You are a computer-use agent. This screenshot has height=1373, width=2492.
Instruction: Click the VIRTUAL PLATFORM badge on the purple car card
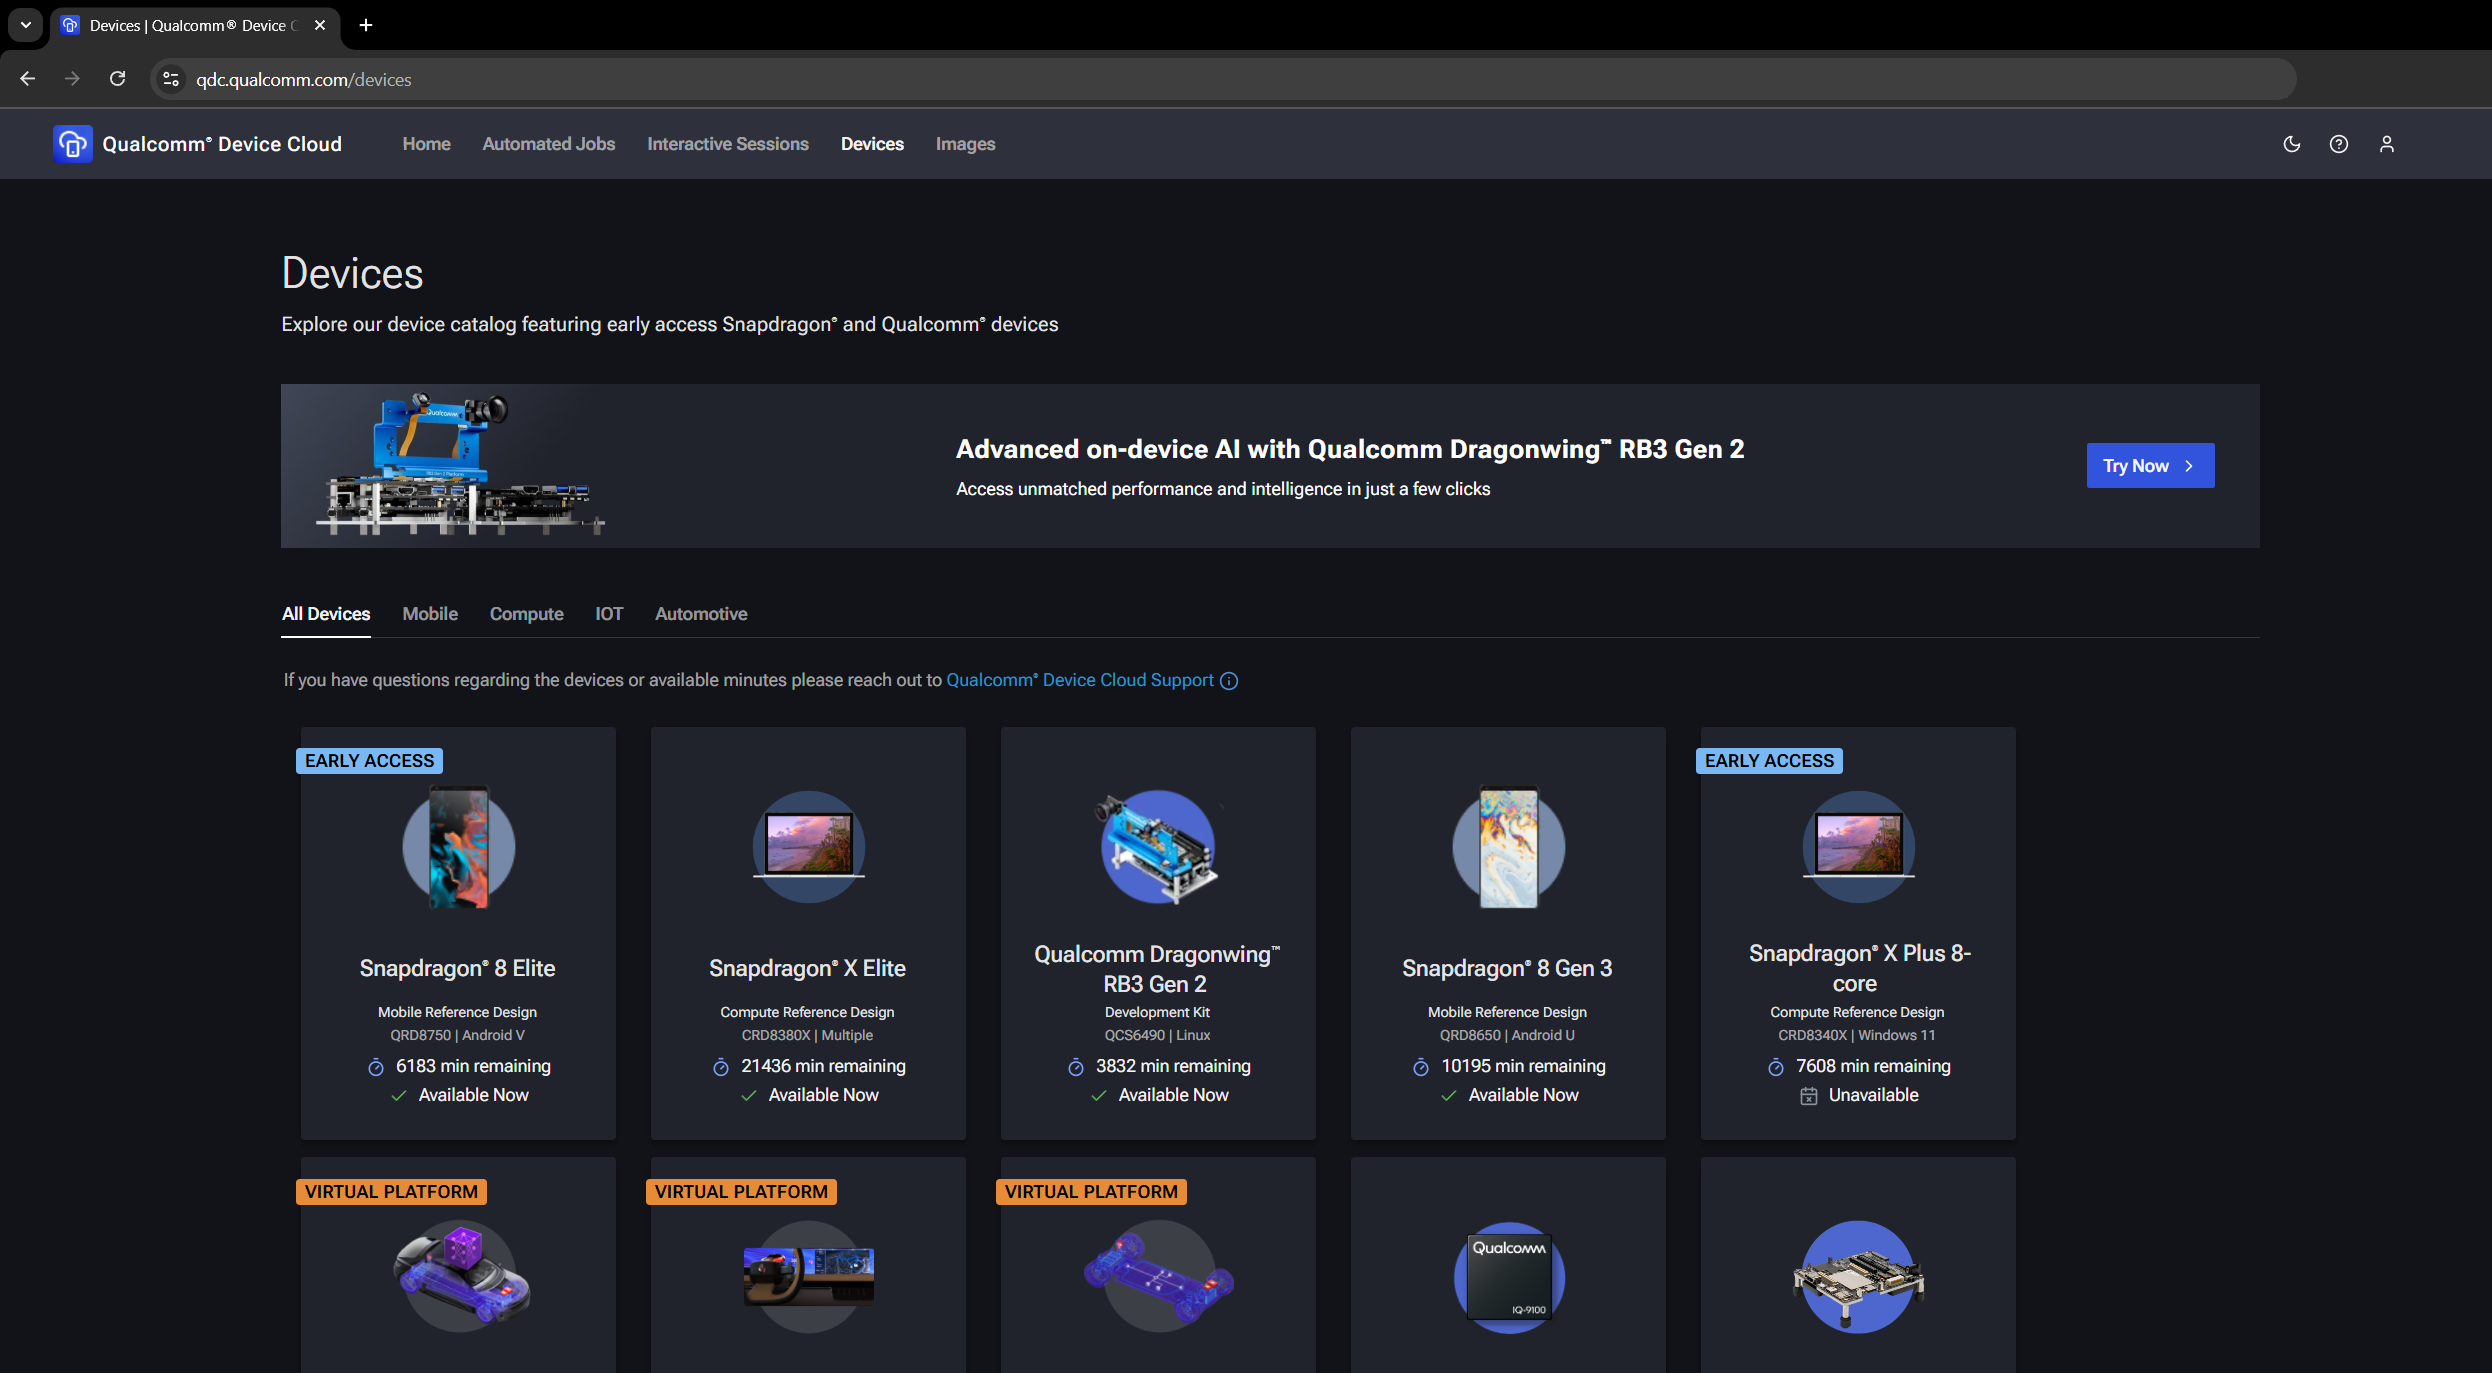tap(391, 1192)
